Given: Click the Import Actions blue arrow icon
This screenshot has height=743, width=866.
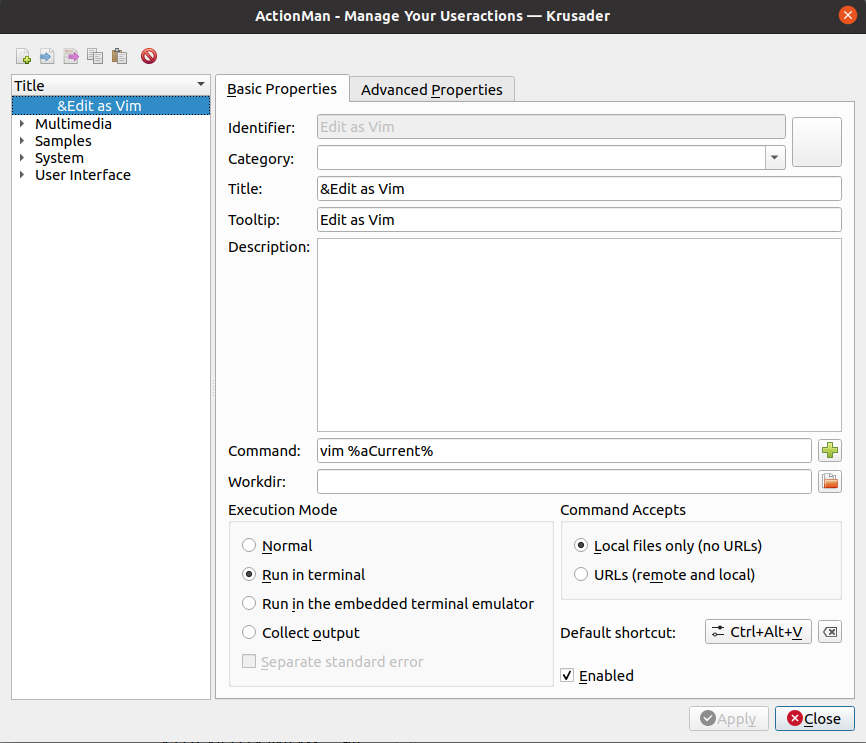Looking at the screenshot, I should (x=47, y=56).
